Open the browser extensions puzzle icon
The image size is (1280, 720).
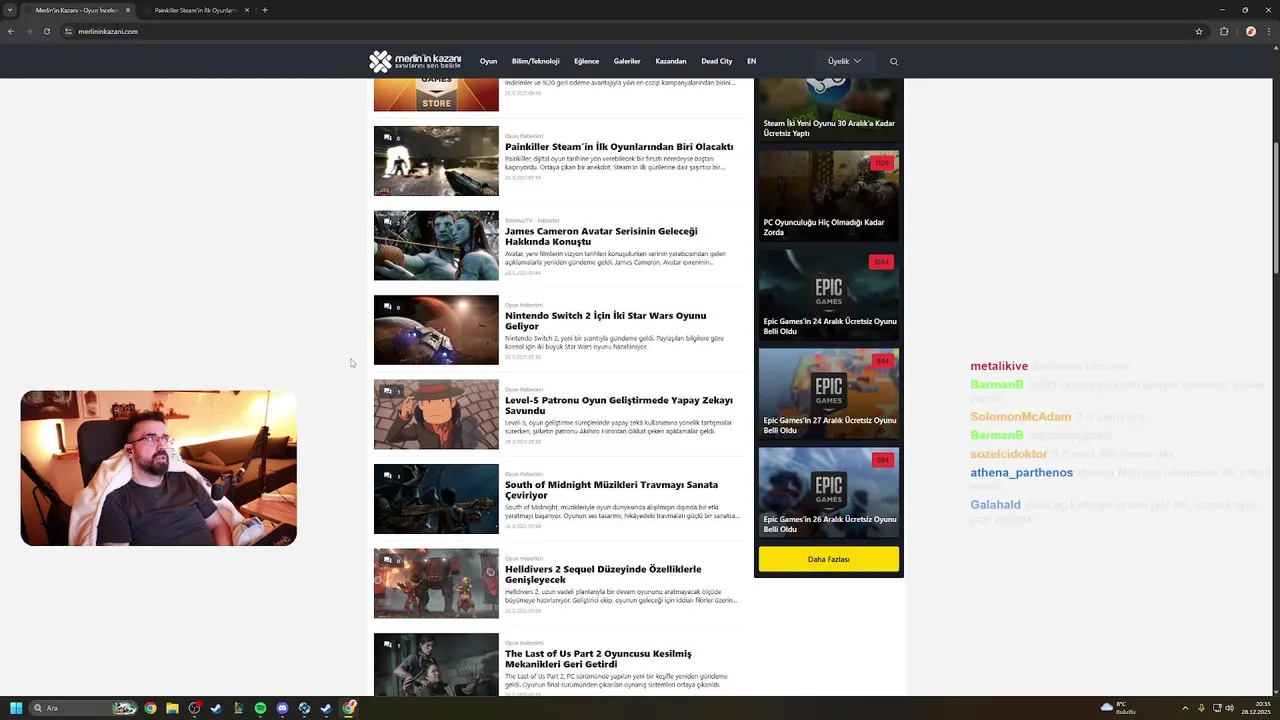coord(1224,31)
